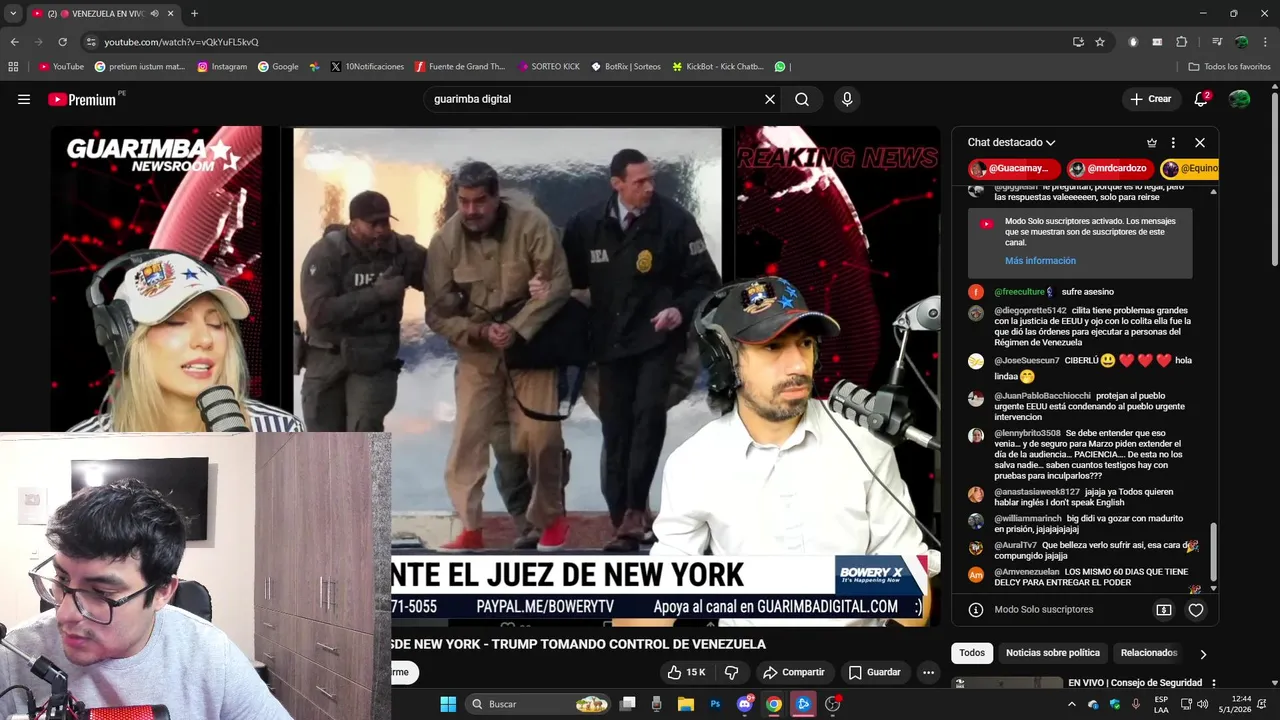Viewport: 1280px width, 720px height.
Task: Open the Chrome three-dot menu
Action: point(1265,42)
